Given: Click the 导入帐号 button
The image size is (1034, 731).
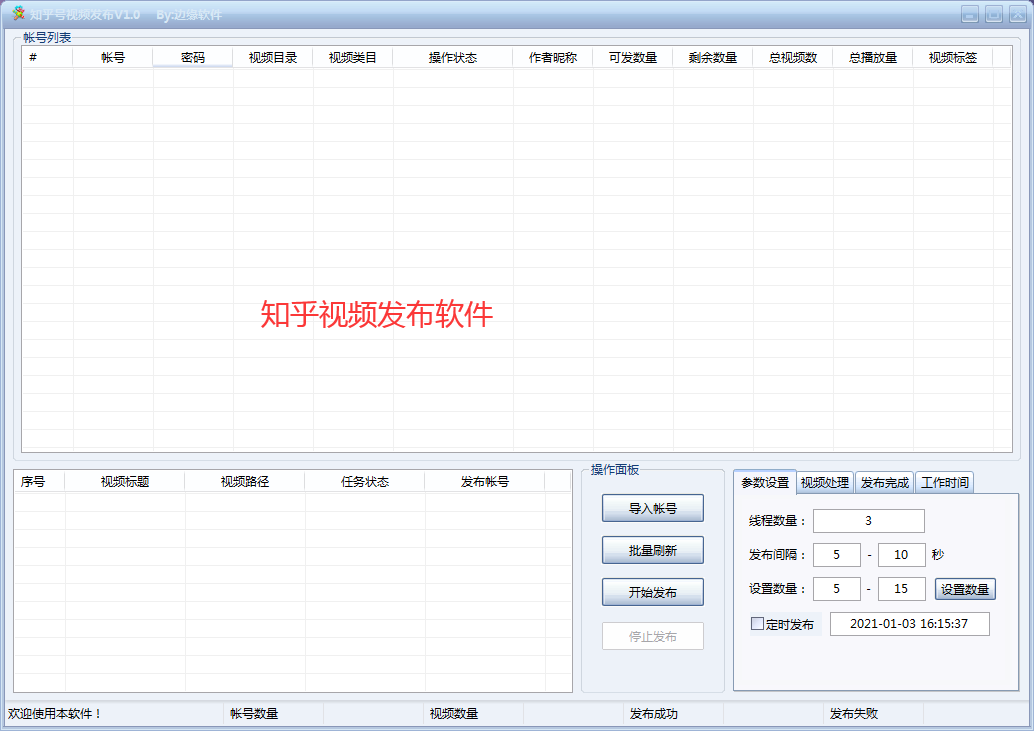Looking at the screenshot, I should point(652,508).
